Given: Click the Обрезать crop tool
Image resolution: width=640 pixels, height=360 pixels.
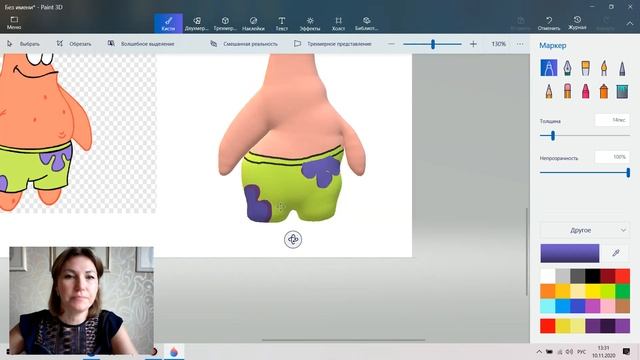Looking at the screenshot, I should click(74, 44).
